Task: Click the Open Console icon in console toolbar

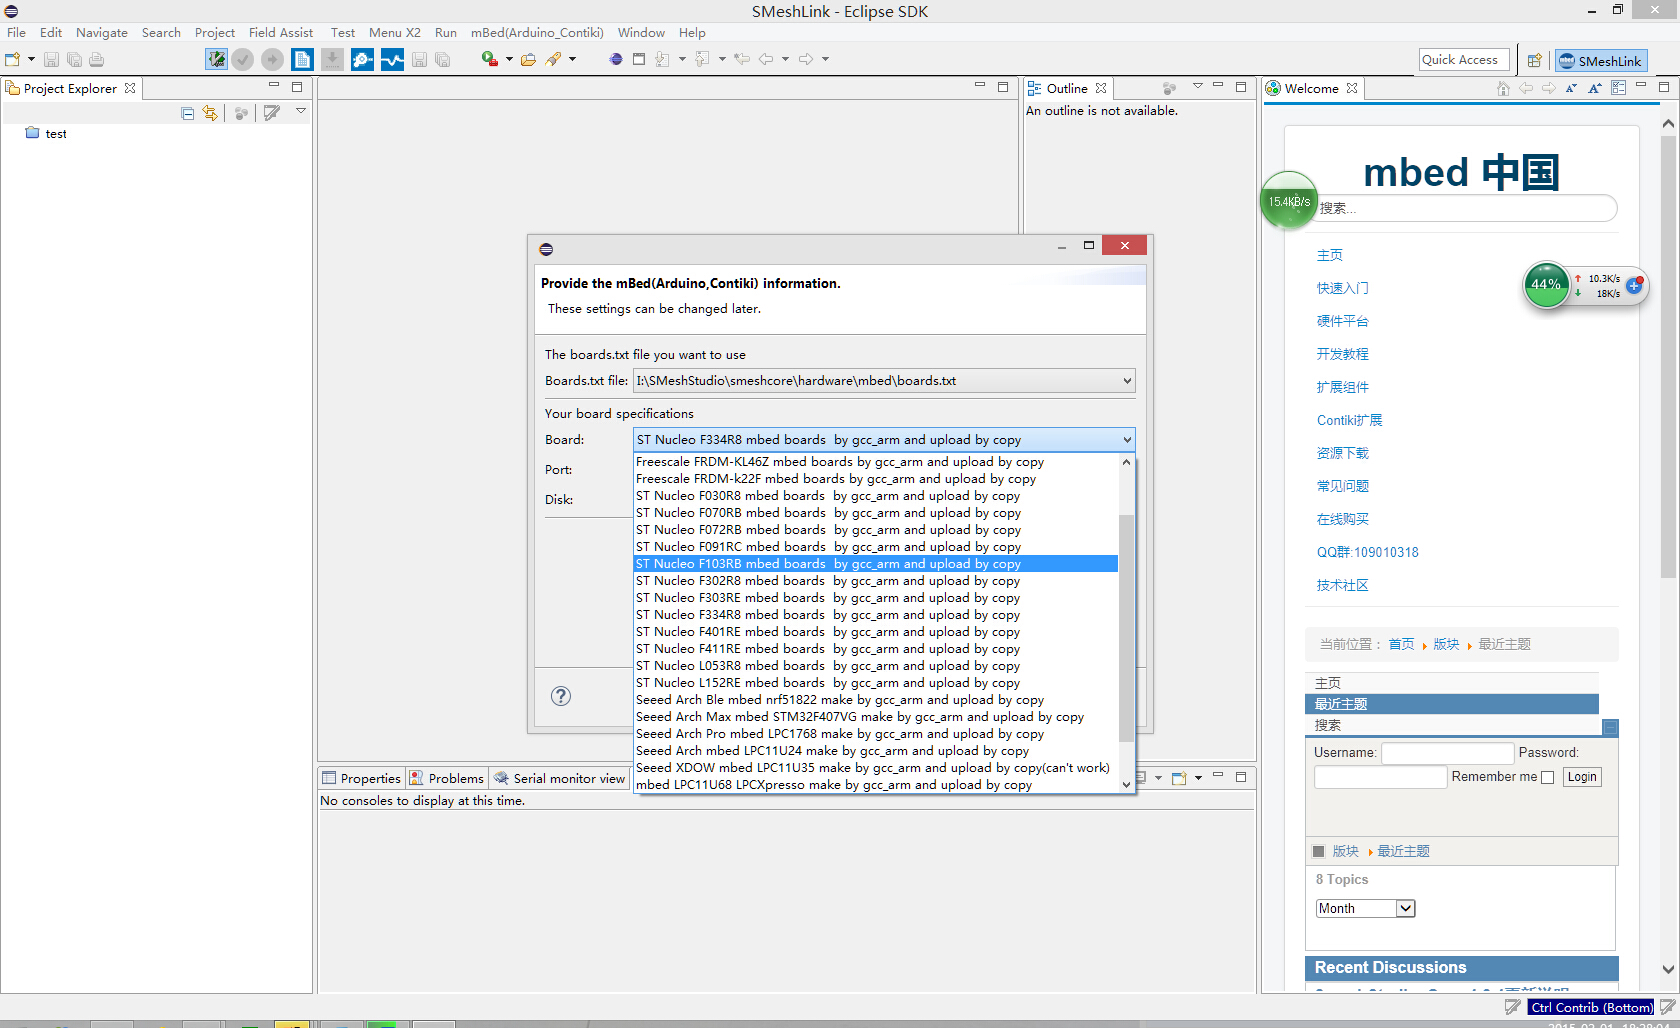Action: (1179, 778)
